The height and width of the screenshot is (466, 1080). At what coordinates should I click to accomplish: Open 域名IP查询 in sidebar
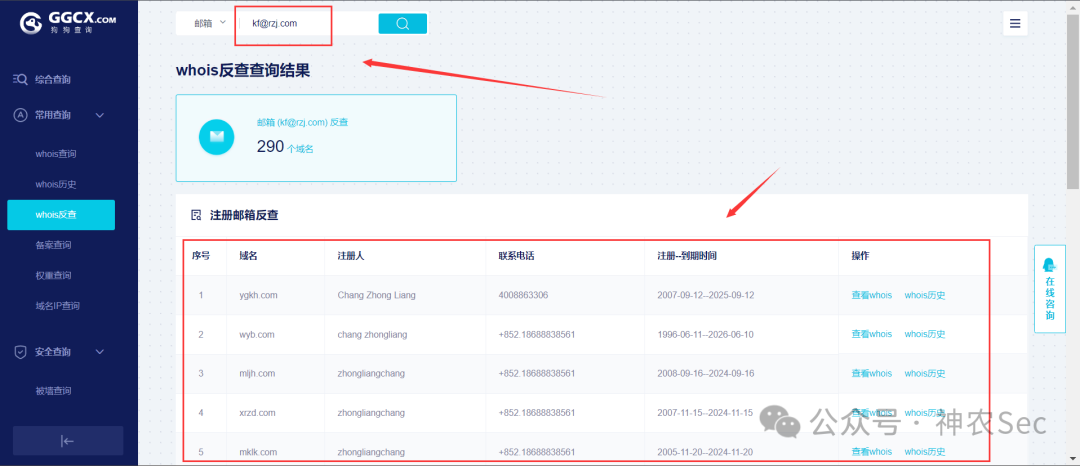pos(58,306)
